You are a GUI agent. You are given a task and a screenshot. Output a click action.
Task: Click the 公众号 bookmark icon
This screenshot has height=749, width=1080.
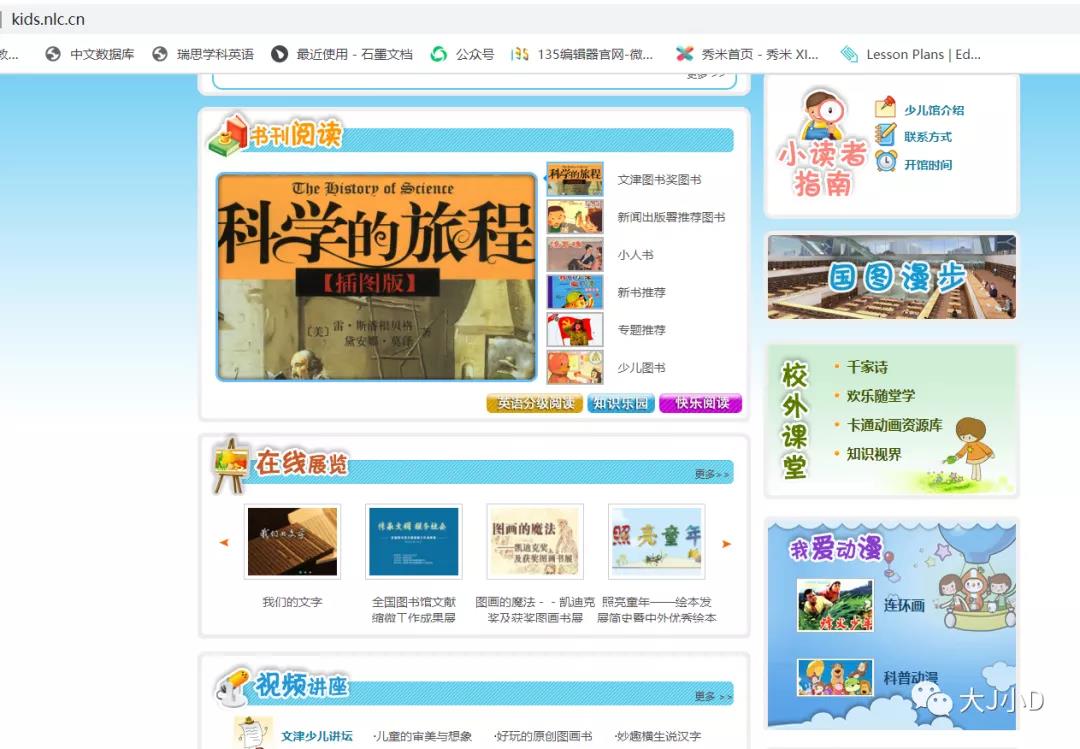pyautogui.click(x=439, y=54)
